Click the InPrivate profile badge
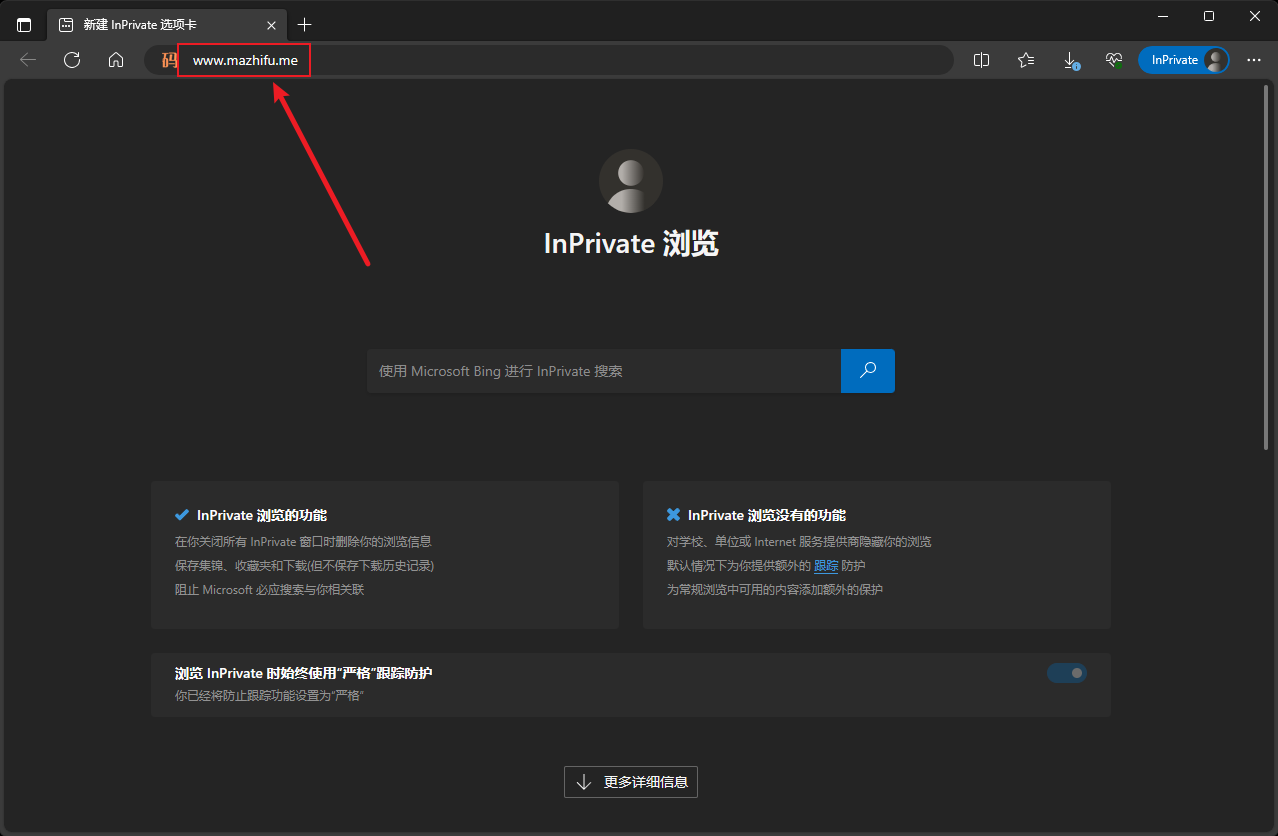1278x836 pixels. [x=1184, y=60]
